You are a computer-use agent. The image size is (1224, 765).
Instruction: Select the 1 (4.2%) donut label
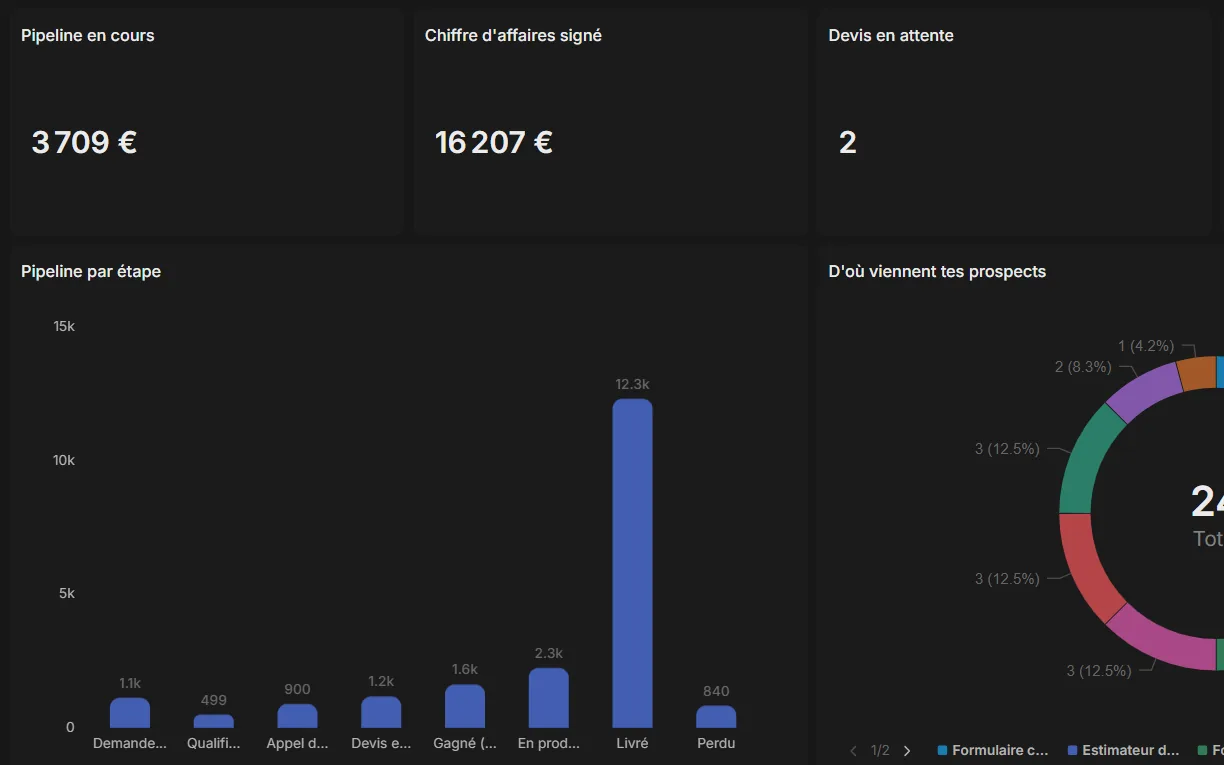pyautogui.click(x=1146, y=346)
